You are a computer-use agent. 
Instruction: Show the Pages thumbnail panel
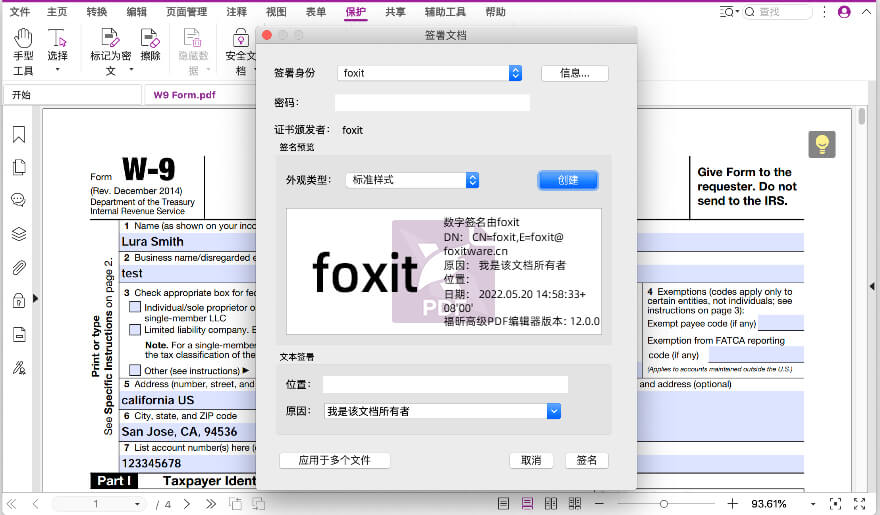point(19,167)
